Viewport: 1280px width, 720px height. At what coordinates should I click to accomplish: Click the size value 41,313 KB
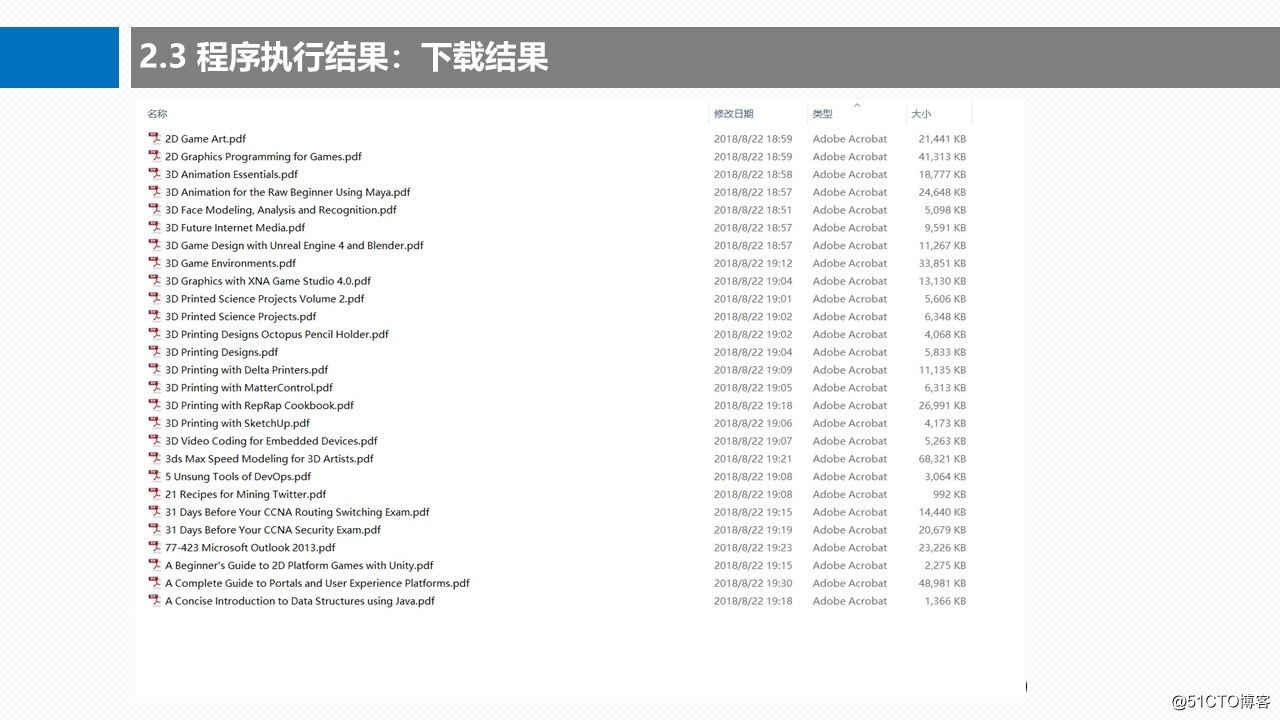942,156
